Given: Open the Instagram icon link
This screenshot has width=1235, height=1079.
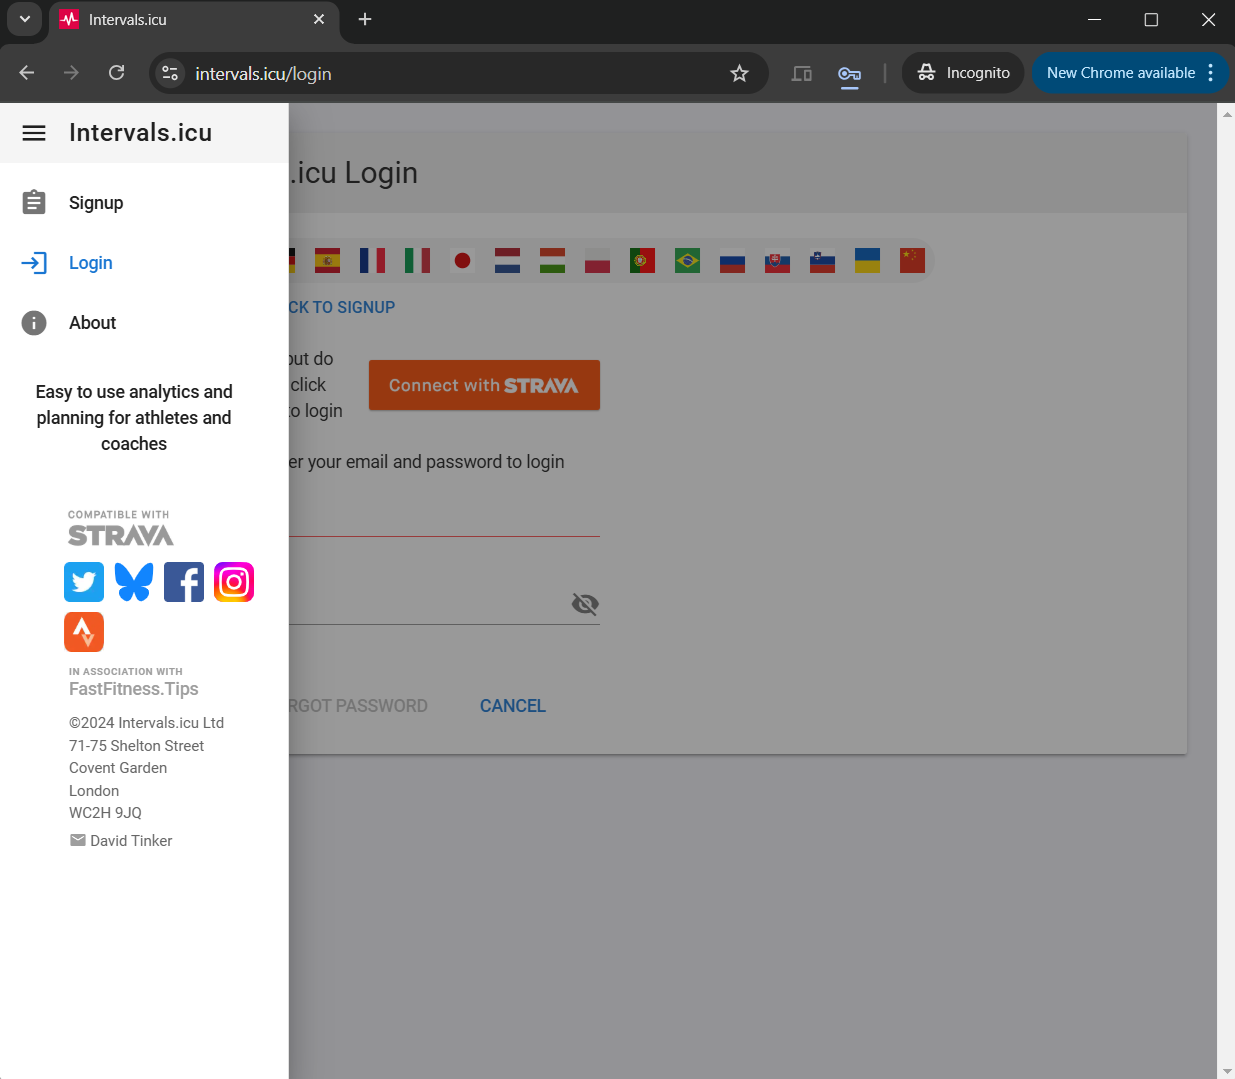Looking at the screenshot, I should tap(234, 582).
